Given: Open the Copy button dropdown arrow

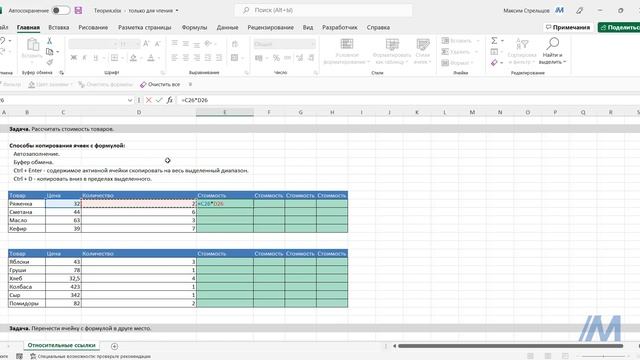Looking at the screenshot, I should point(58,52).
